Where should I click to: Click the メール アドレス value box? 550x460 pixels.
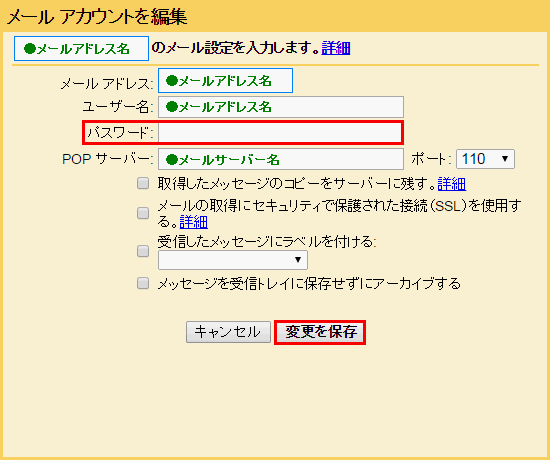226,81
